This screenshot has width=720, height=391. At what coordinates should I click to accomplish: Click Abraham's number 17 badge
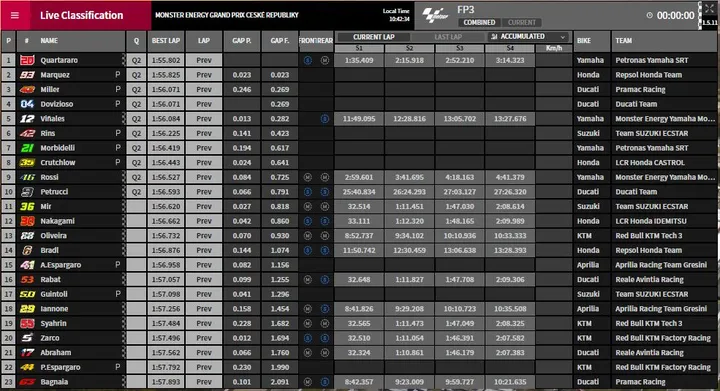coord(27,352)
